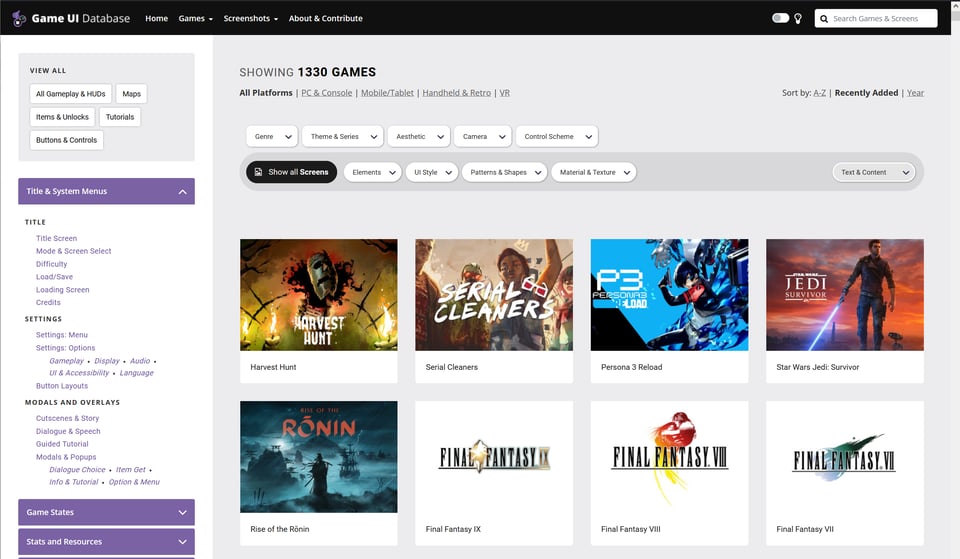
Task: Click the screens icon in Show all Screens
Action: tap(257, 172)
